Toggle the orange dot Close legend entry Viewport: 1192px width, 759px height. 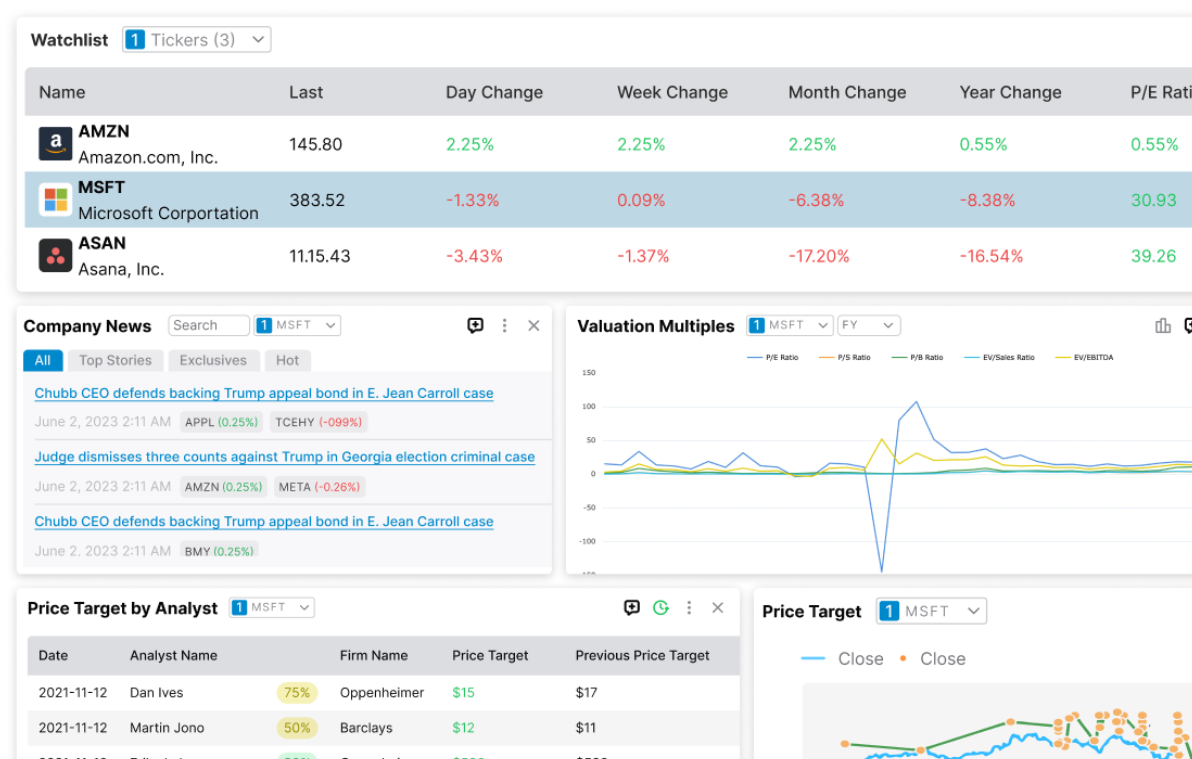933,659
